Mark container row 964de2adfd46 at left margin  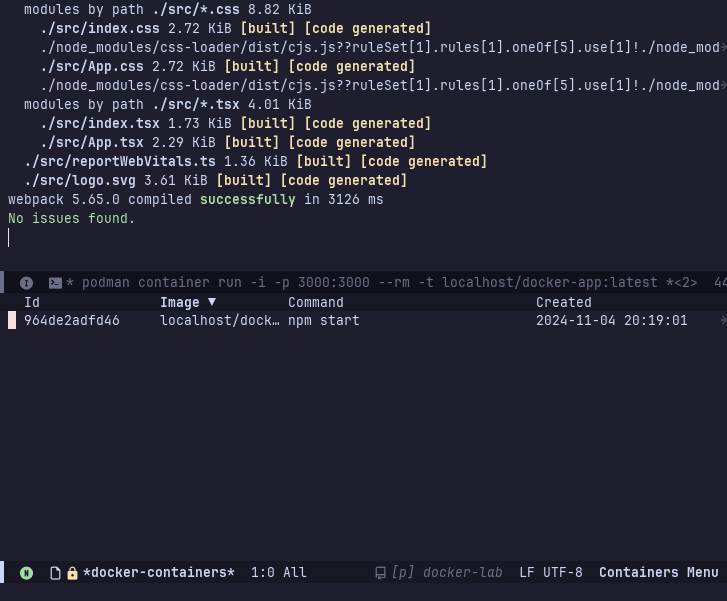(12, 321)
